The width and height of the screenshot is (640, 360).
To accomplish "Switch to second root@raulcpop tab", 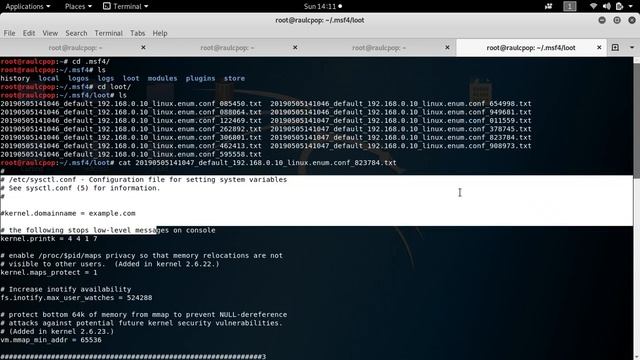I will point(227,48).
